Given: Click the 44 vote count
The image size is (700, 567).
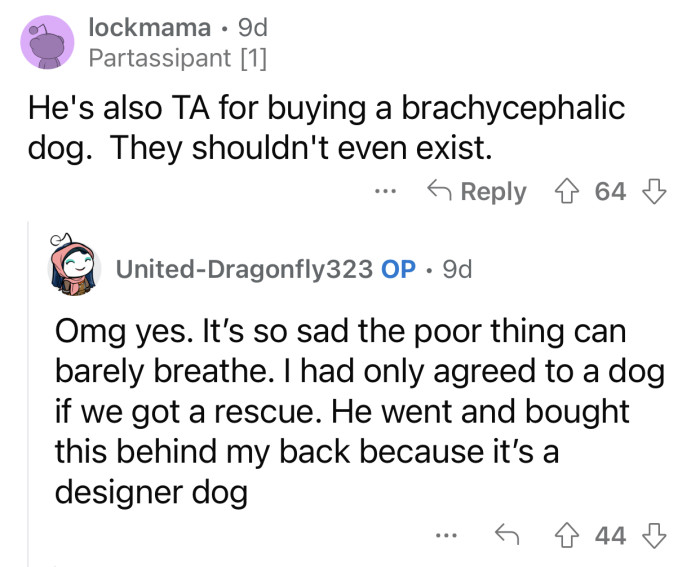Looking at the screenshot, I should point(609,537).
